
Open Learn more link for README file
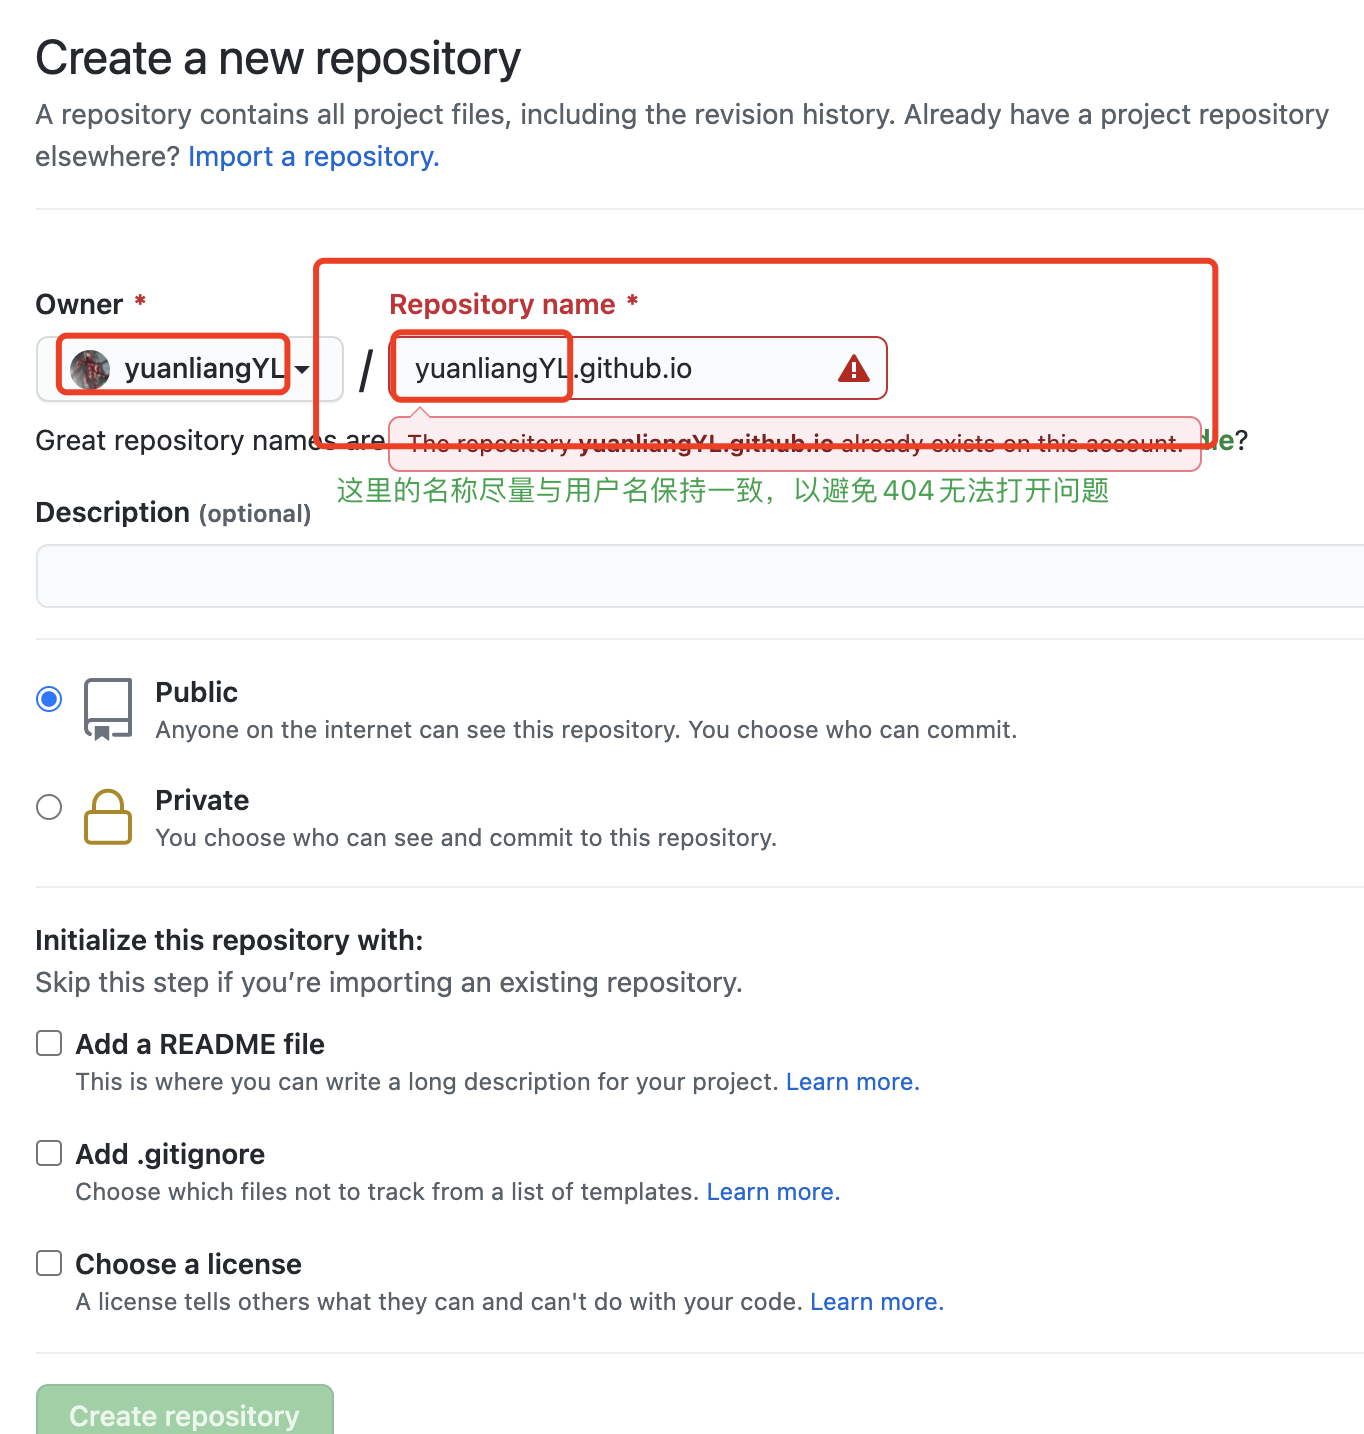tap(852, 1082)
